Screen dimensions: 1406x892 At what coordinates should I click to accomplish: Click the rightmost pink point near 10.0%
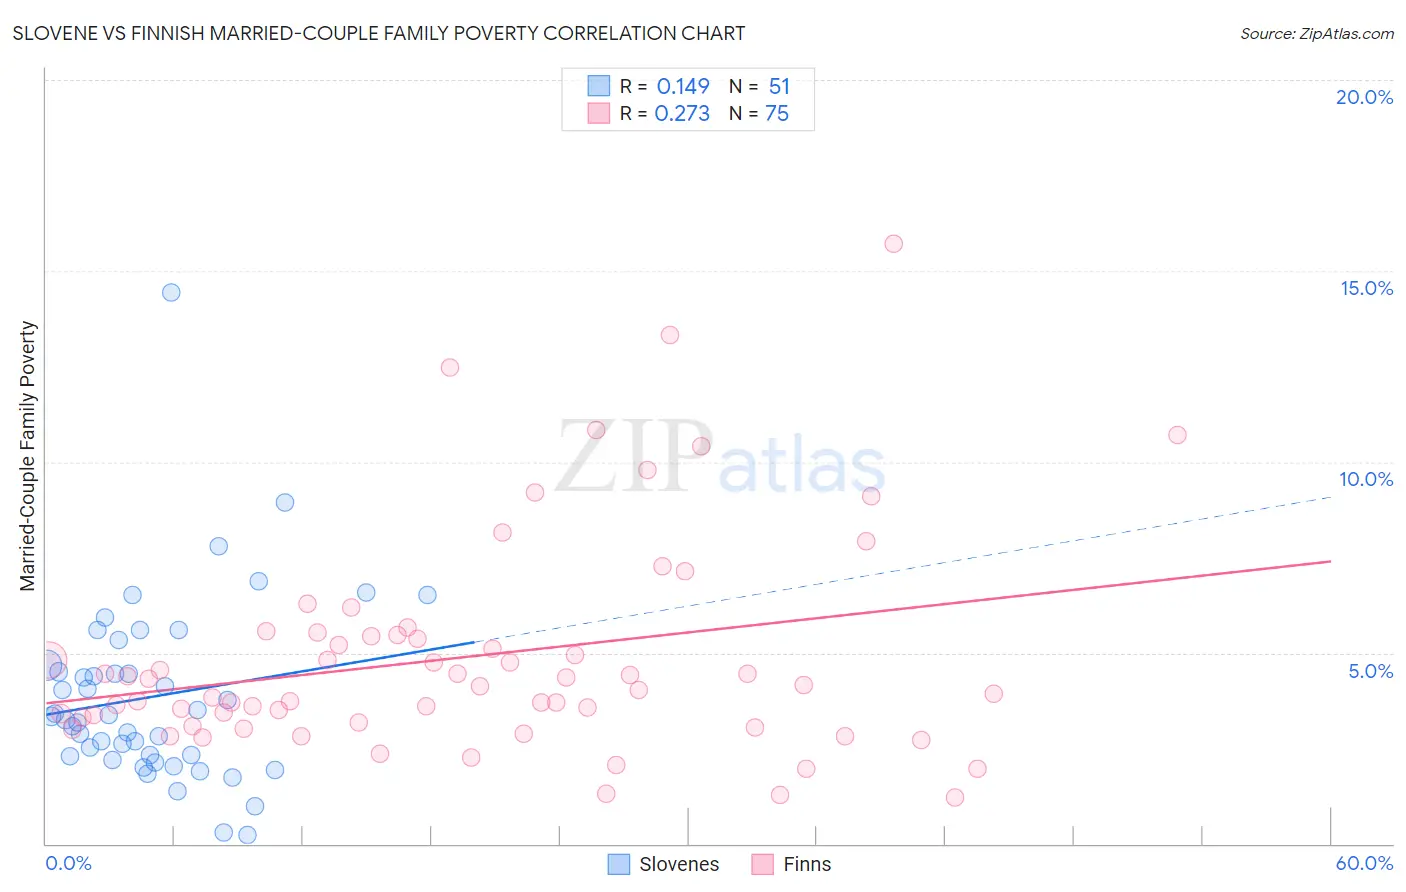point(1177,435)
